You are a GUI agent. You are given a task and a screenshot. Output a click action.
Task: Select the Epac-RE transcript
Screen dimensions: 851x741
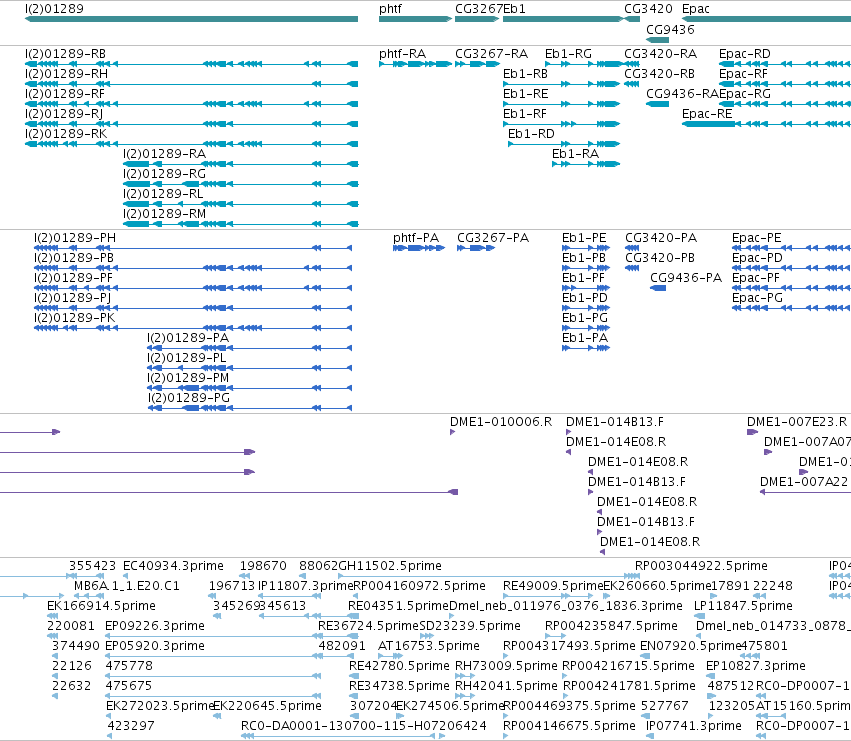tap(707, 114)
